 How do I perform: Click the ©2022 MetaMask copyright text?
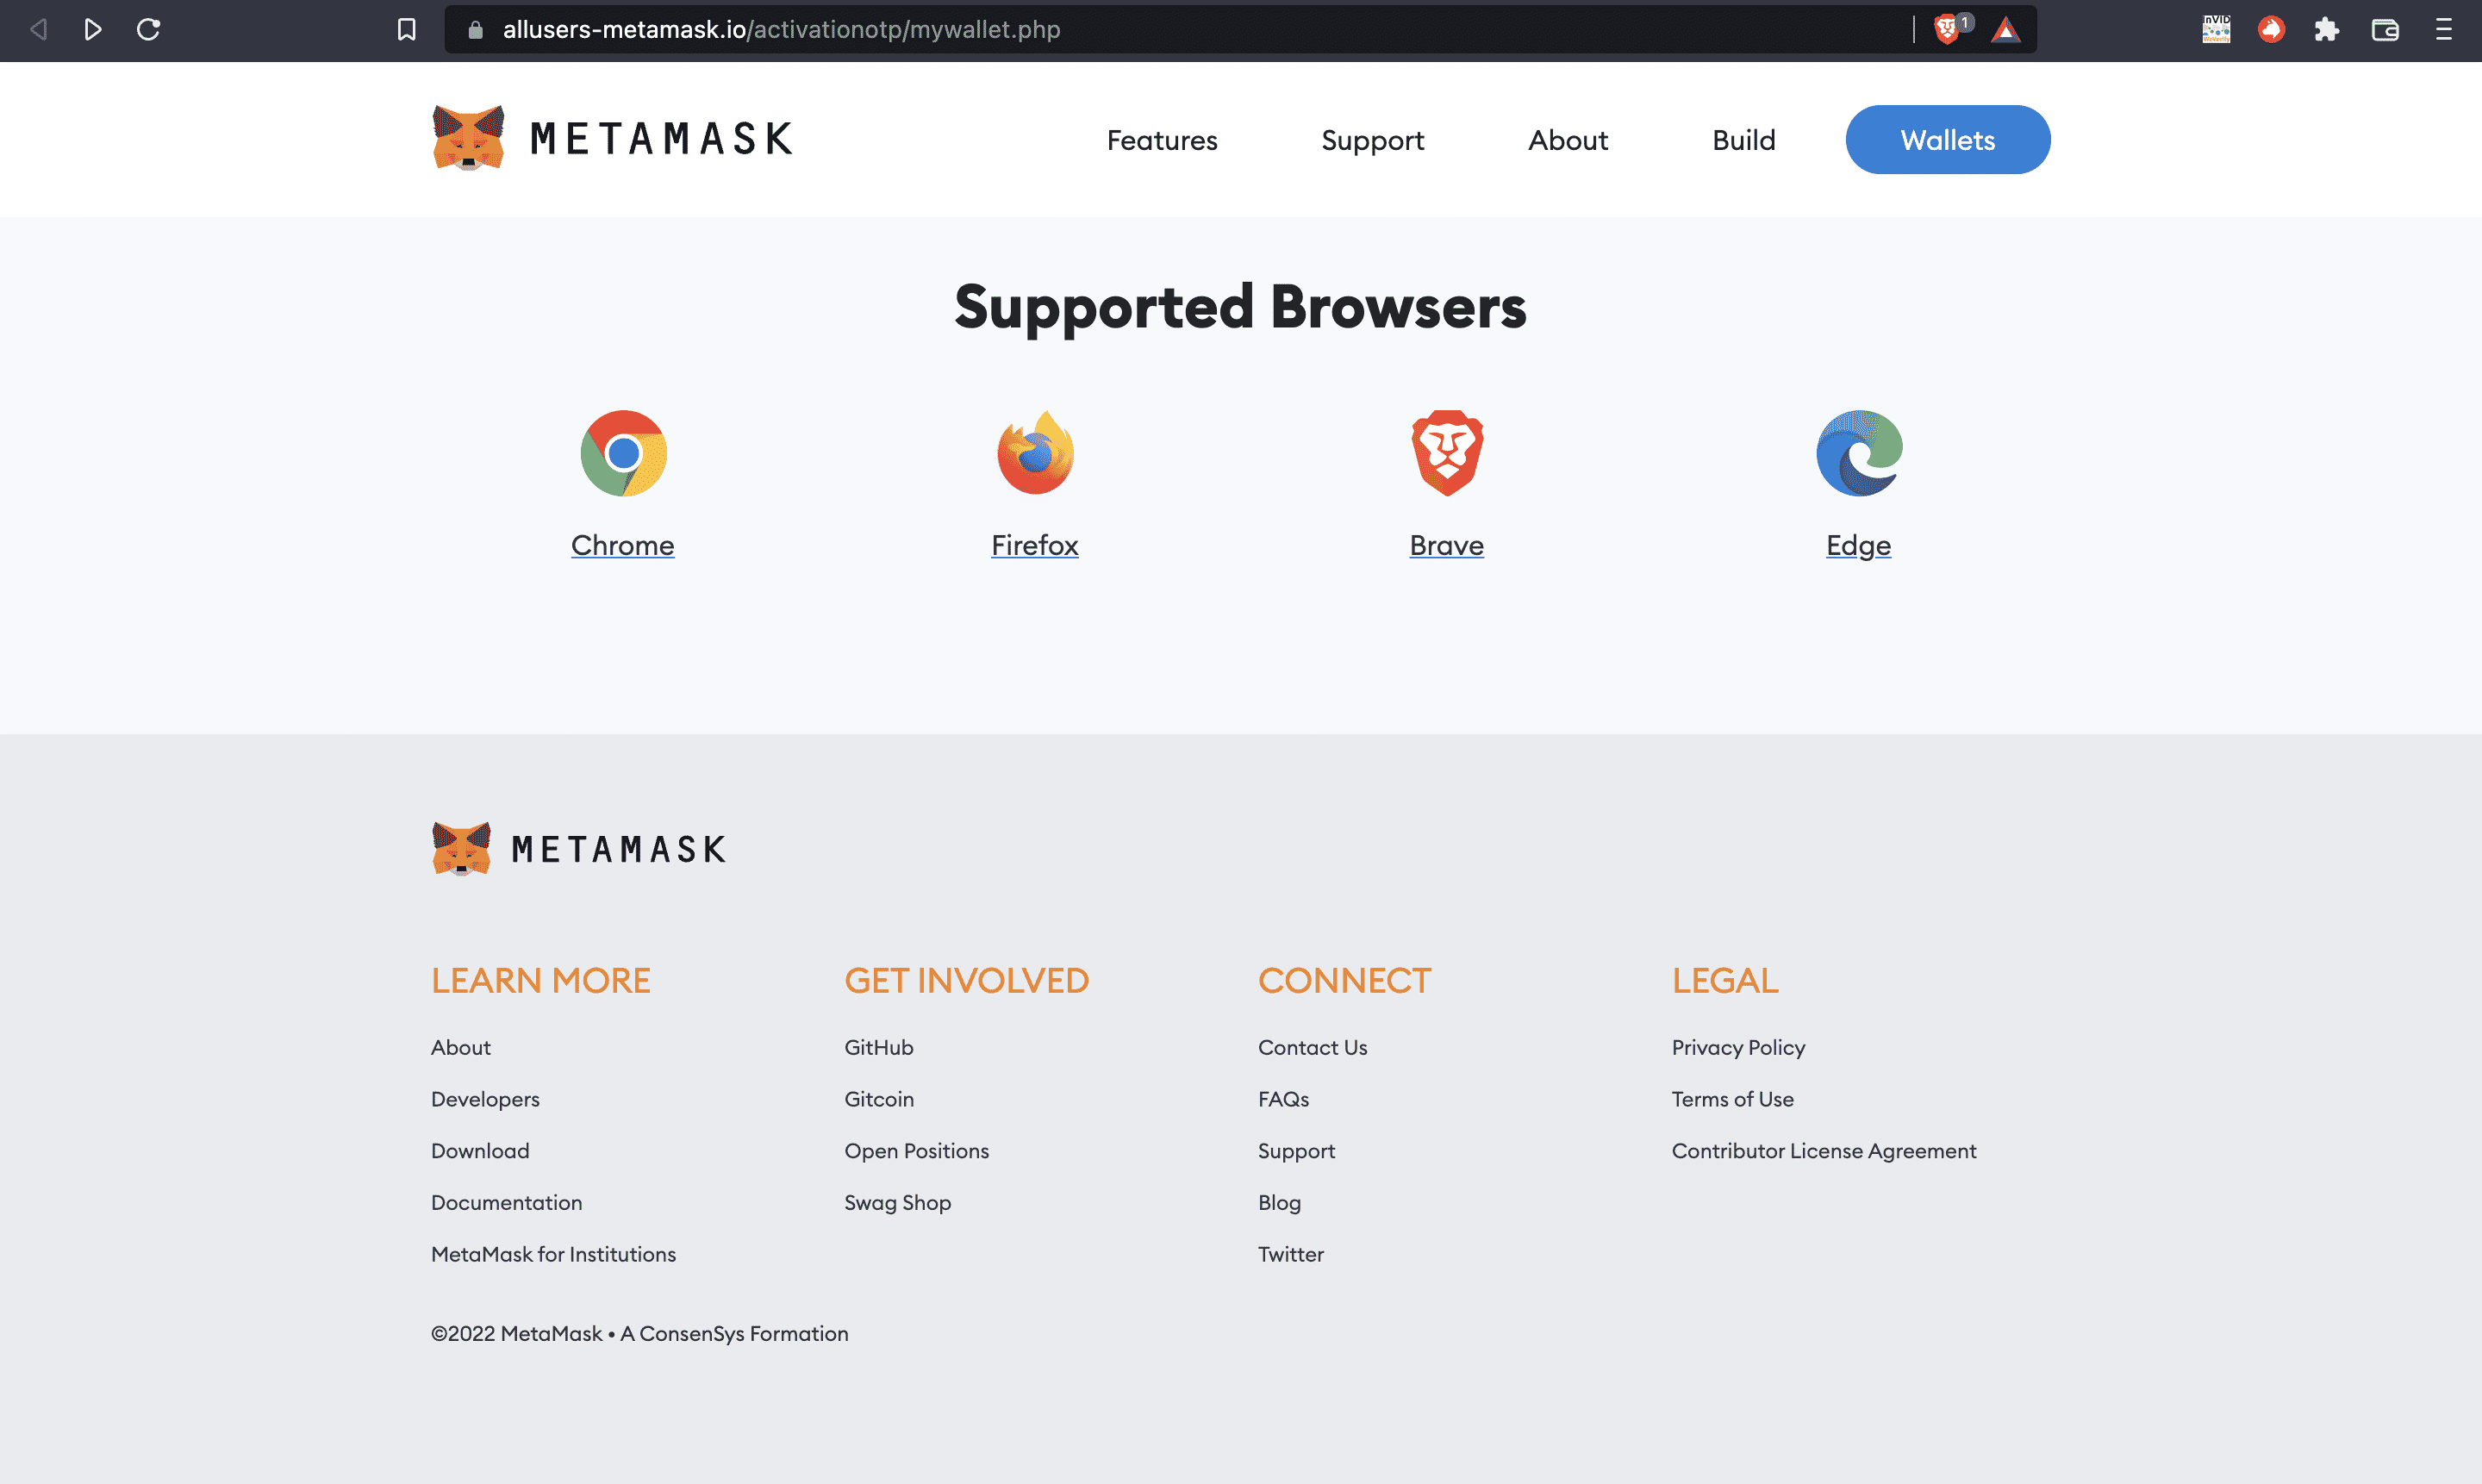(x=639, y=1334)
